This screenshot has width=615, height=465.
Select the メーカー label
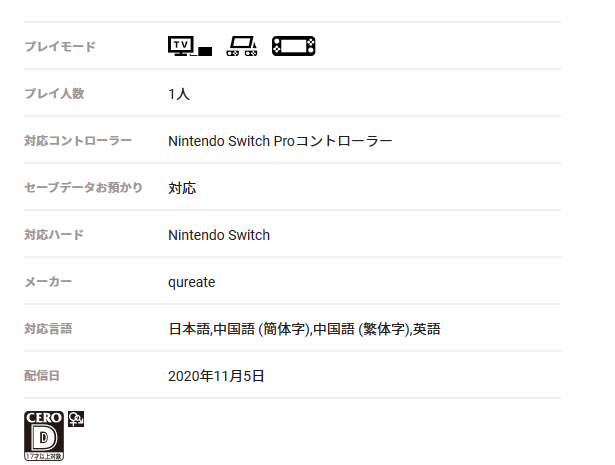(x=48, y=282)
